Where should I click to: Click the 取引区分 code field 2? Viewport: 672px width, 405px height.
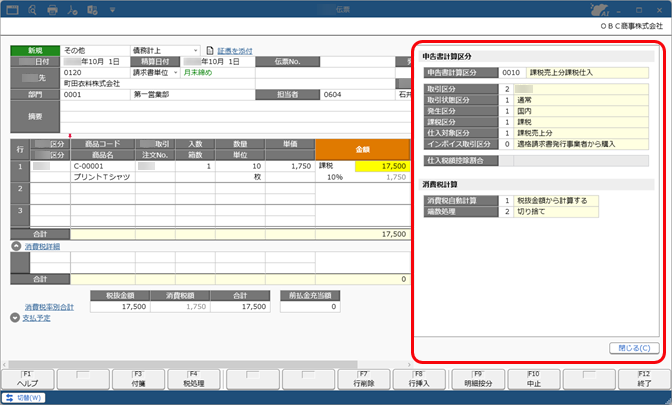tap(507, 89)
